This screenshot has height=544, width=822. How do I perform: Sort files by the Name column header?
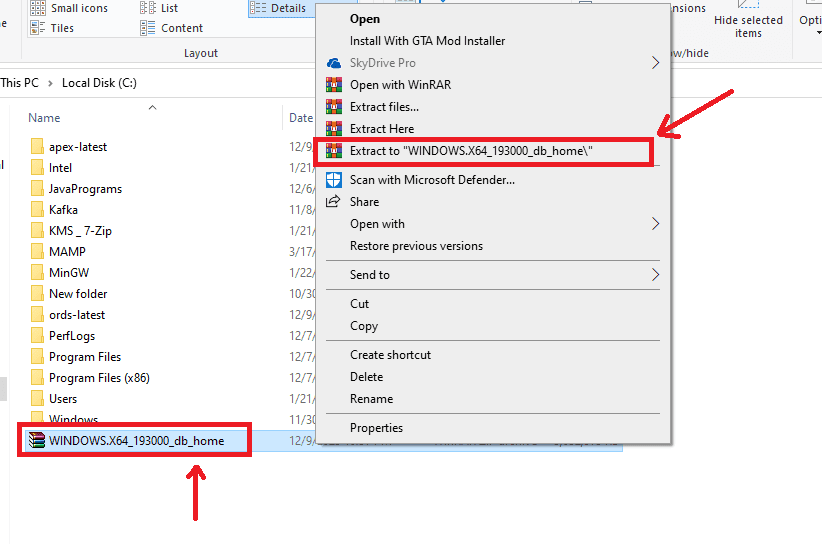click(x=45, y=118)
